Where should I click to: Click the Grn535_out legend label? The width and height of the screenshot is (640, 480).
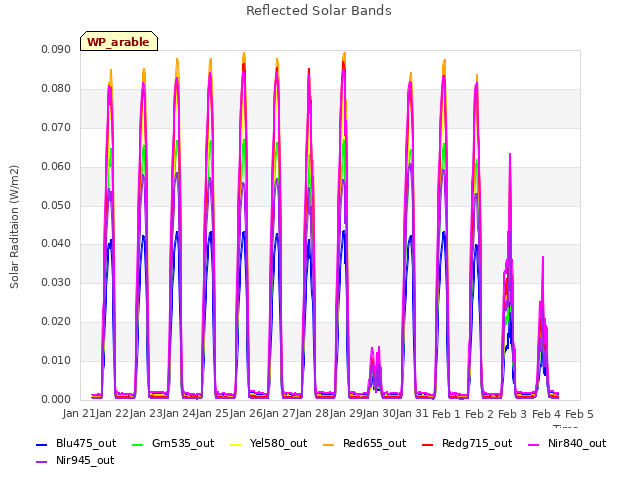coord(183,444)
